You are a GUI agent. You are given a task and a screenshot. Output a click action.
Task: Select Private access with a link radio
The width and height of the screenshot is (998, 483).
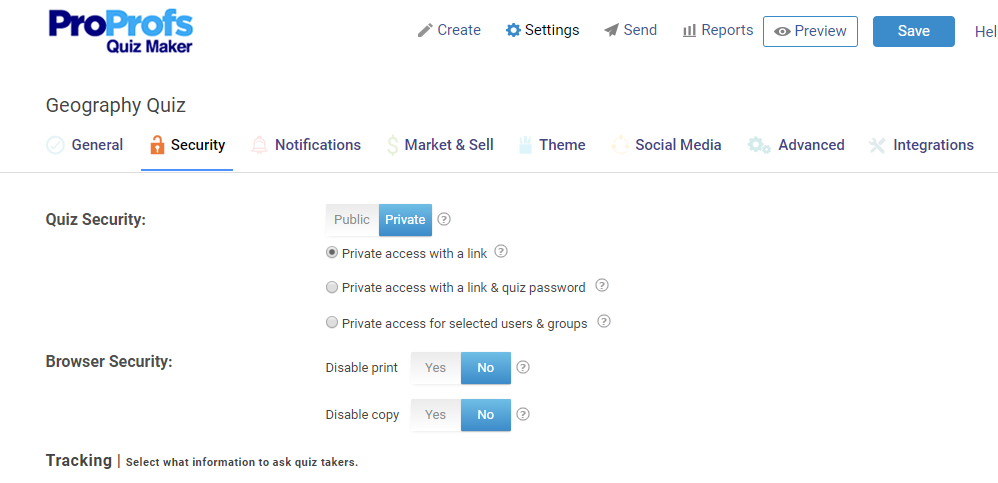coord(332,253)
